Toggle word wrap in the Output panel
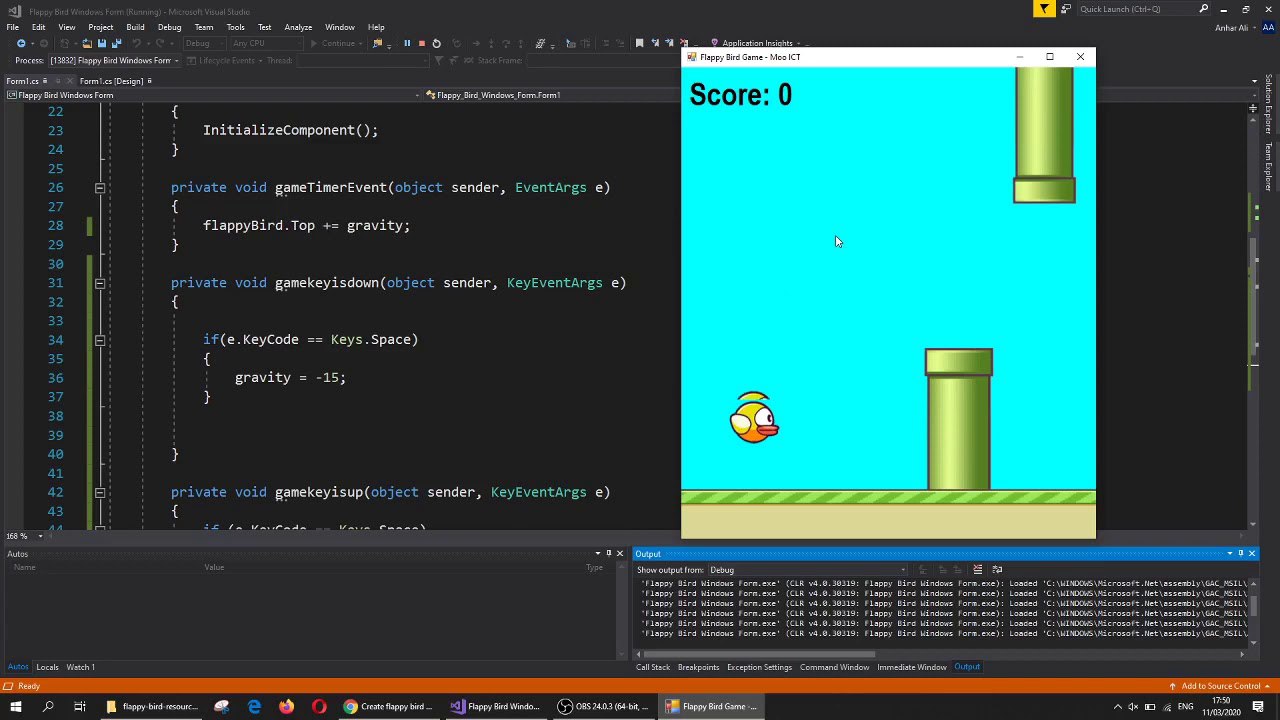 point(997,570)
